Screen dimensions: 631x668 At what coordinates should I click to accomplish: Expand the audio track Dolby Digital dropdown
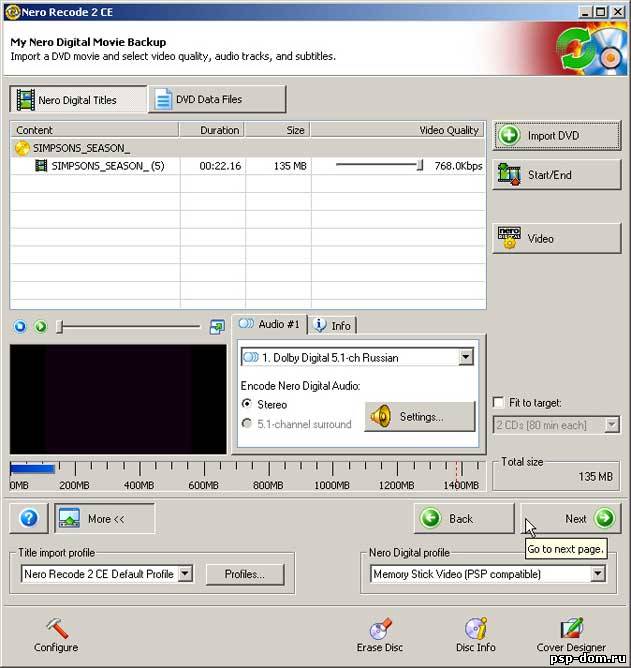pyautogui.click(x=465, y=357)
